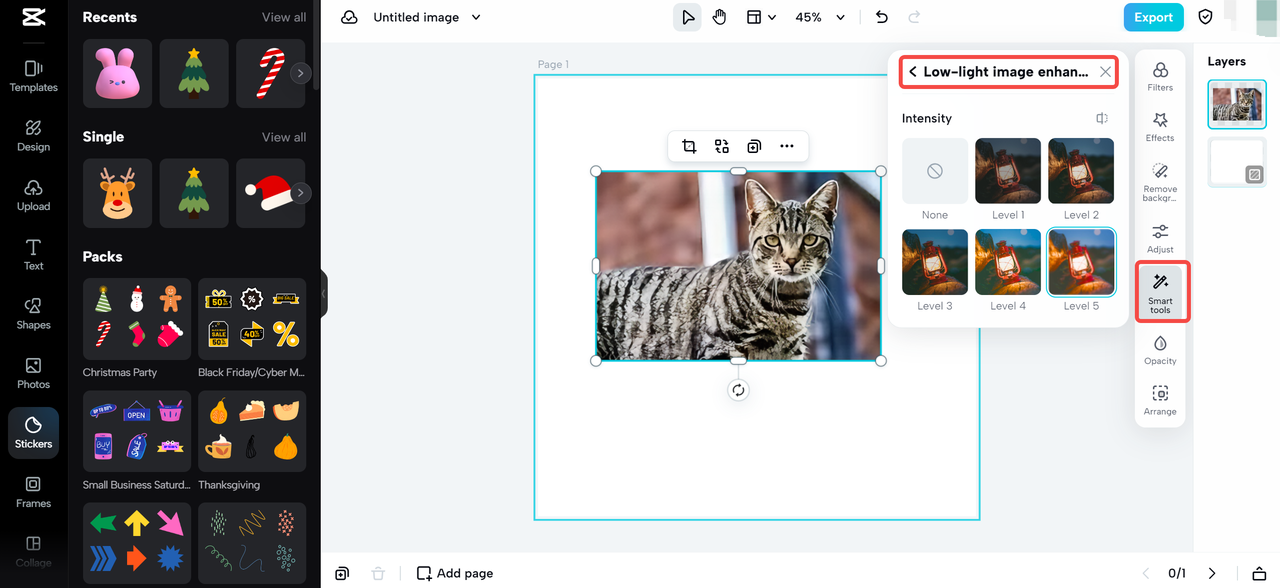The image size is (1280, 588).
Task: Select Level 5 intensity
Action: (1081, 262)
